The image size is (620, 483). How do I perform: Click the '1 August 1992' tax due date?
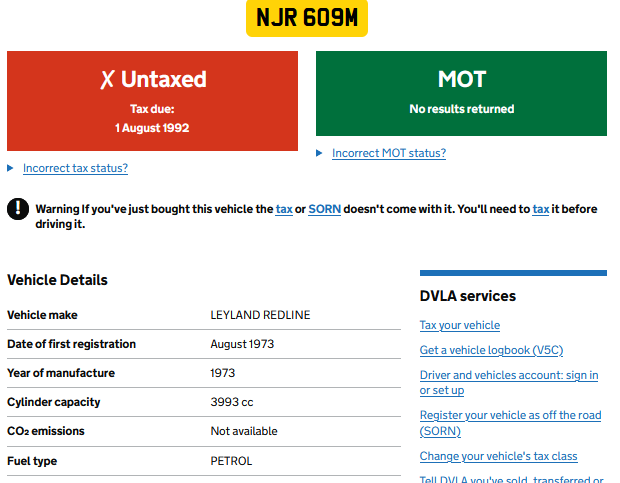[152, 128]
